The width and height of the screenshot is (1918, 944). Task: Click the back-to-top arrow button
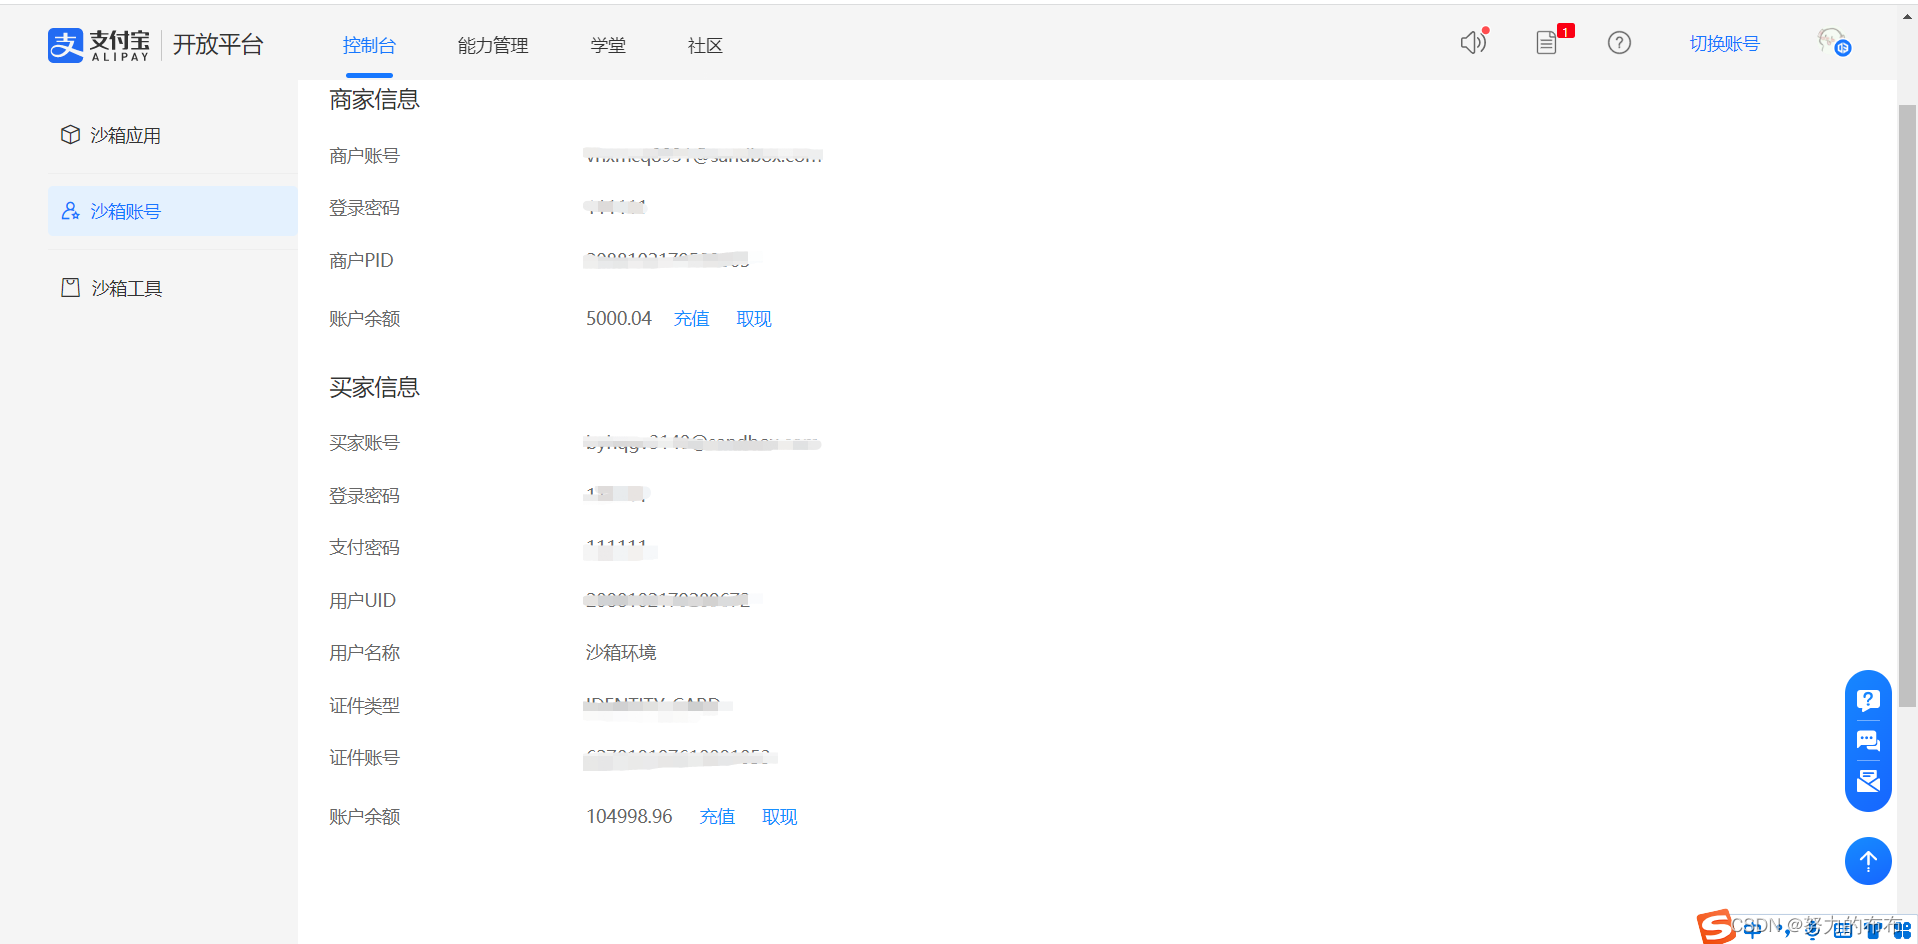coord(1867,861)
